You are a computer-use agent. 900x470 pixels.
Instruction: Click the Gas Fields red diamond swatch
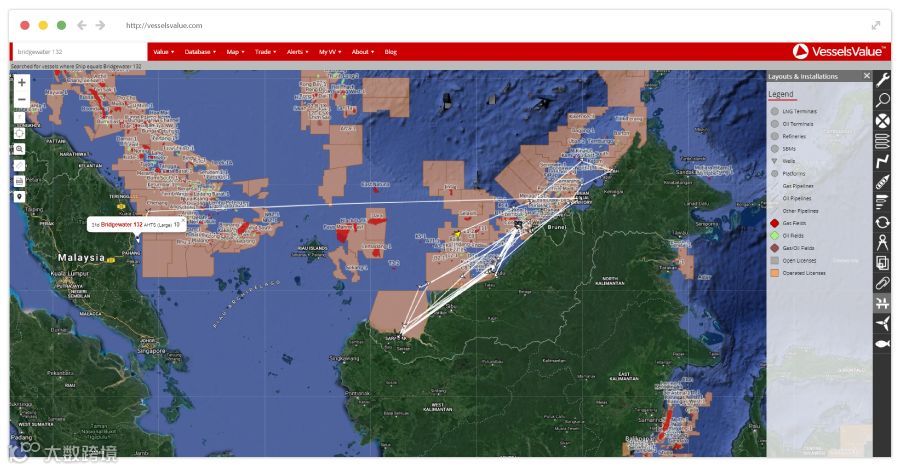pos(774,223)
